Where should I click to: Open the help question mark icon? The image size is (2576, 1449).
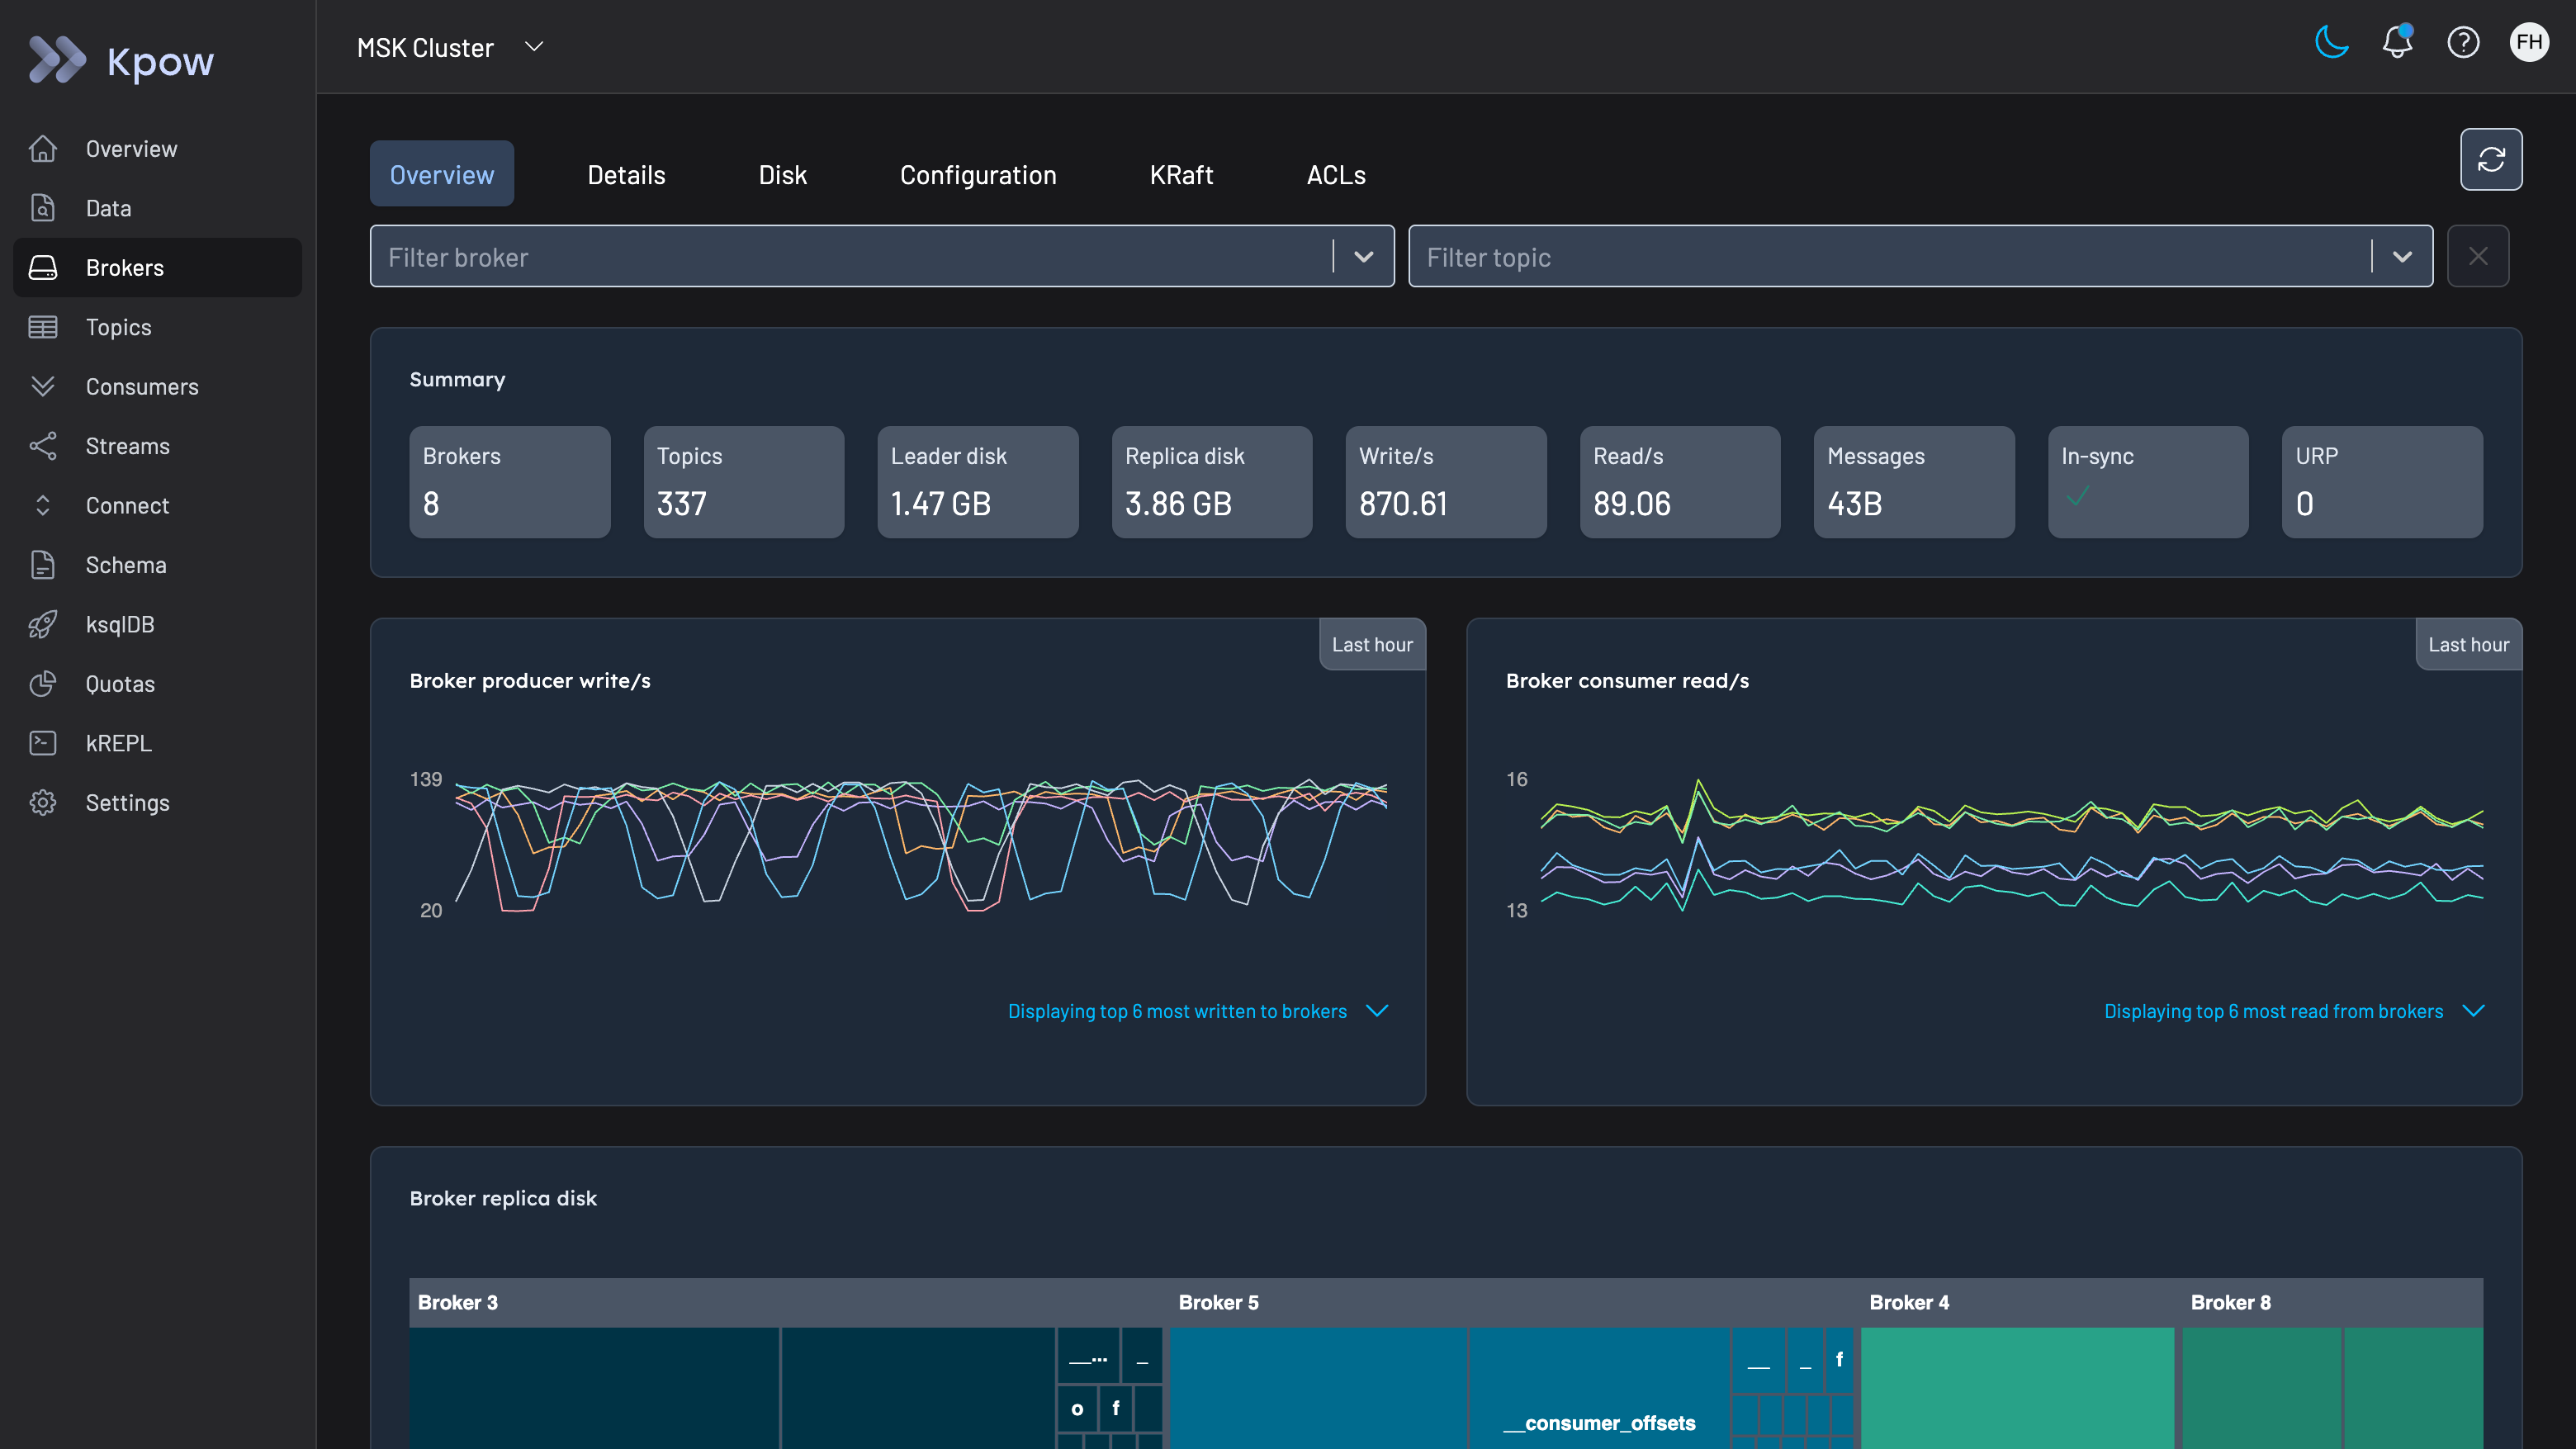click(x=2462, y=42)
